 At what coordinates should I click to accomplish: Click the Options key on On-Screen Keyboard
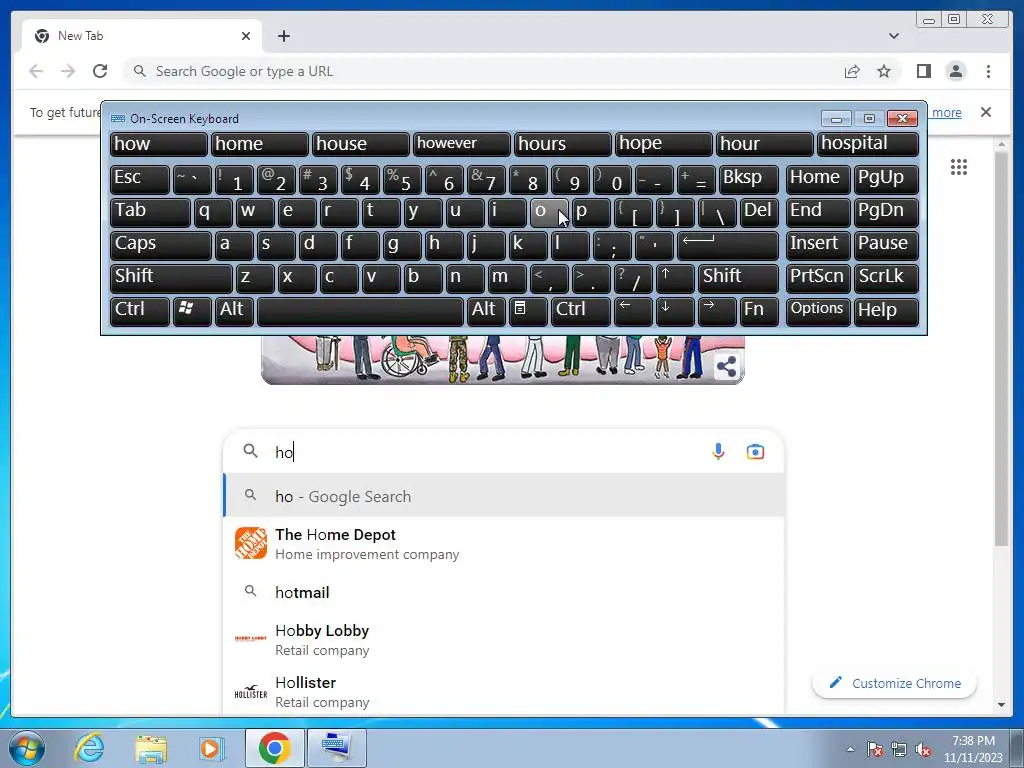point(818,310)
